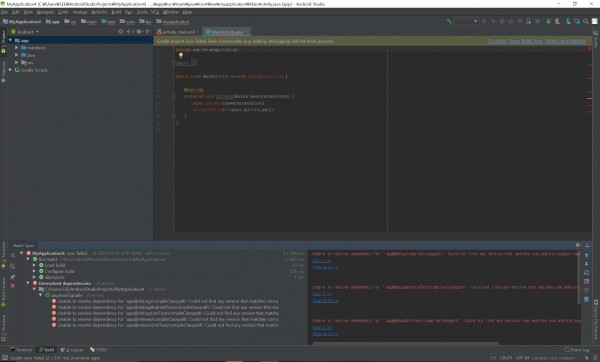Click the scroll-from-source target icon in Project panel
This screenshot has width=600, height=362.
121,31
